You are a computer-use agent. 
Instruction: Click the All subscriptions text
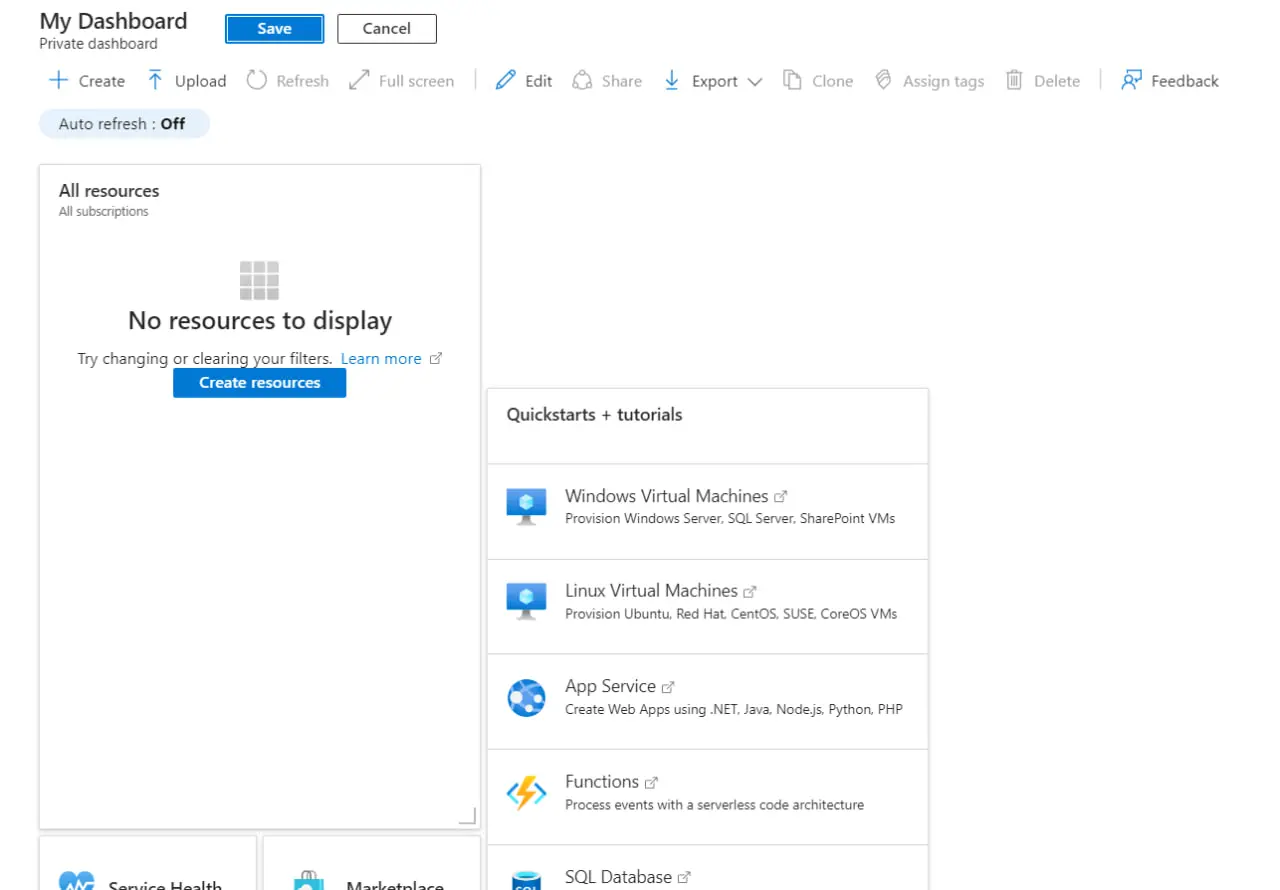coord(103,212)
